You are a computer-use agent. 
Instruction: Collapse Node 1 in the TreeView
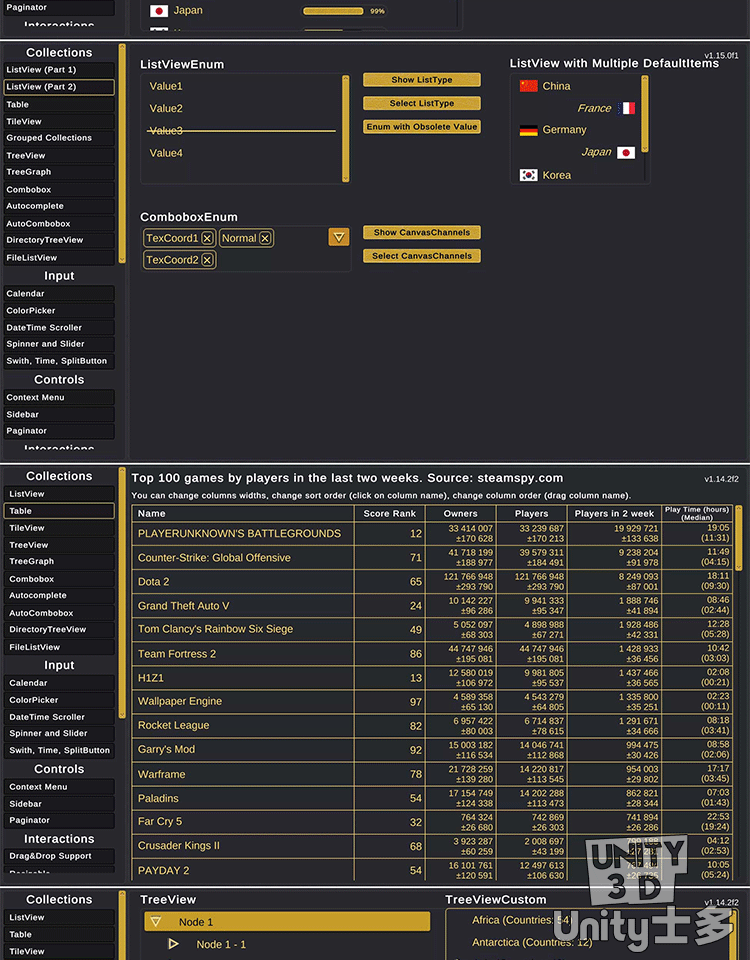pos(155,922)
